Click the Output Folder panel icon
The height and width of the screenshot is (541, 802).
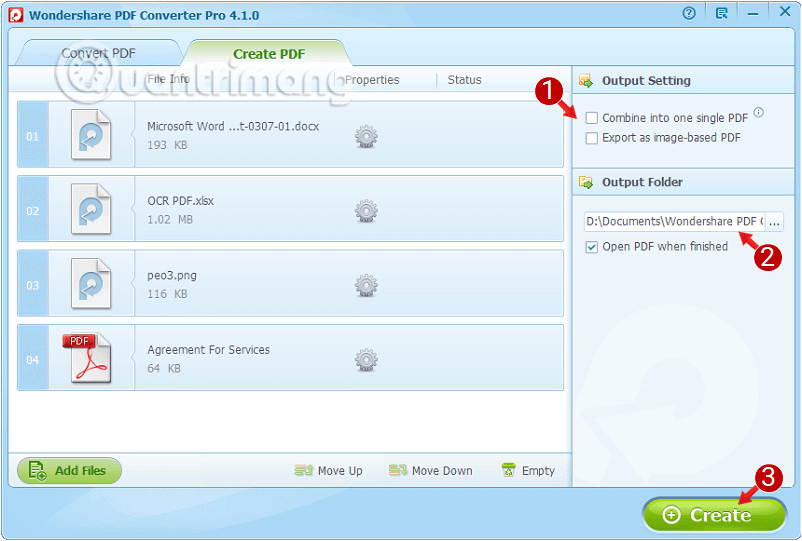[x=586, y=182]
